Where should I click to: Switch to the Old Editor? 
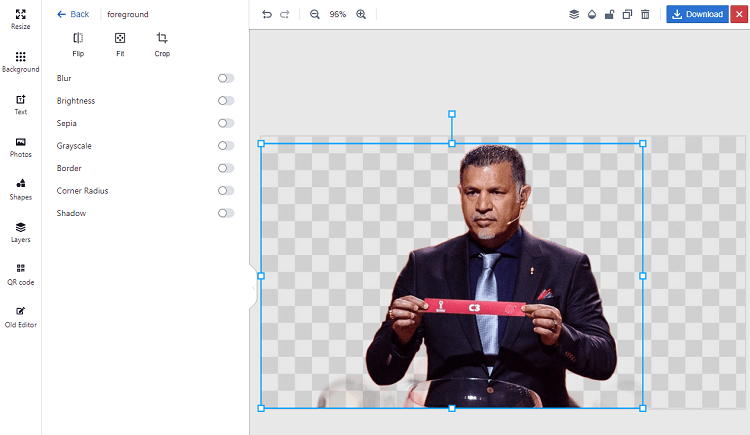tap(21, 318)
